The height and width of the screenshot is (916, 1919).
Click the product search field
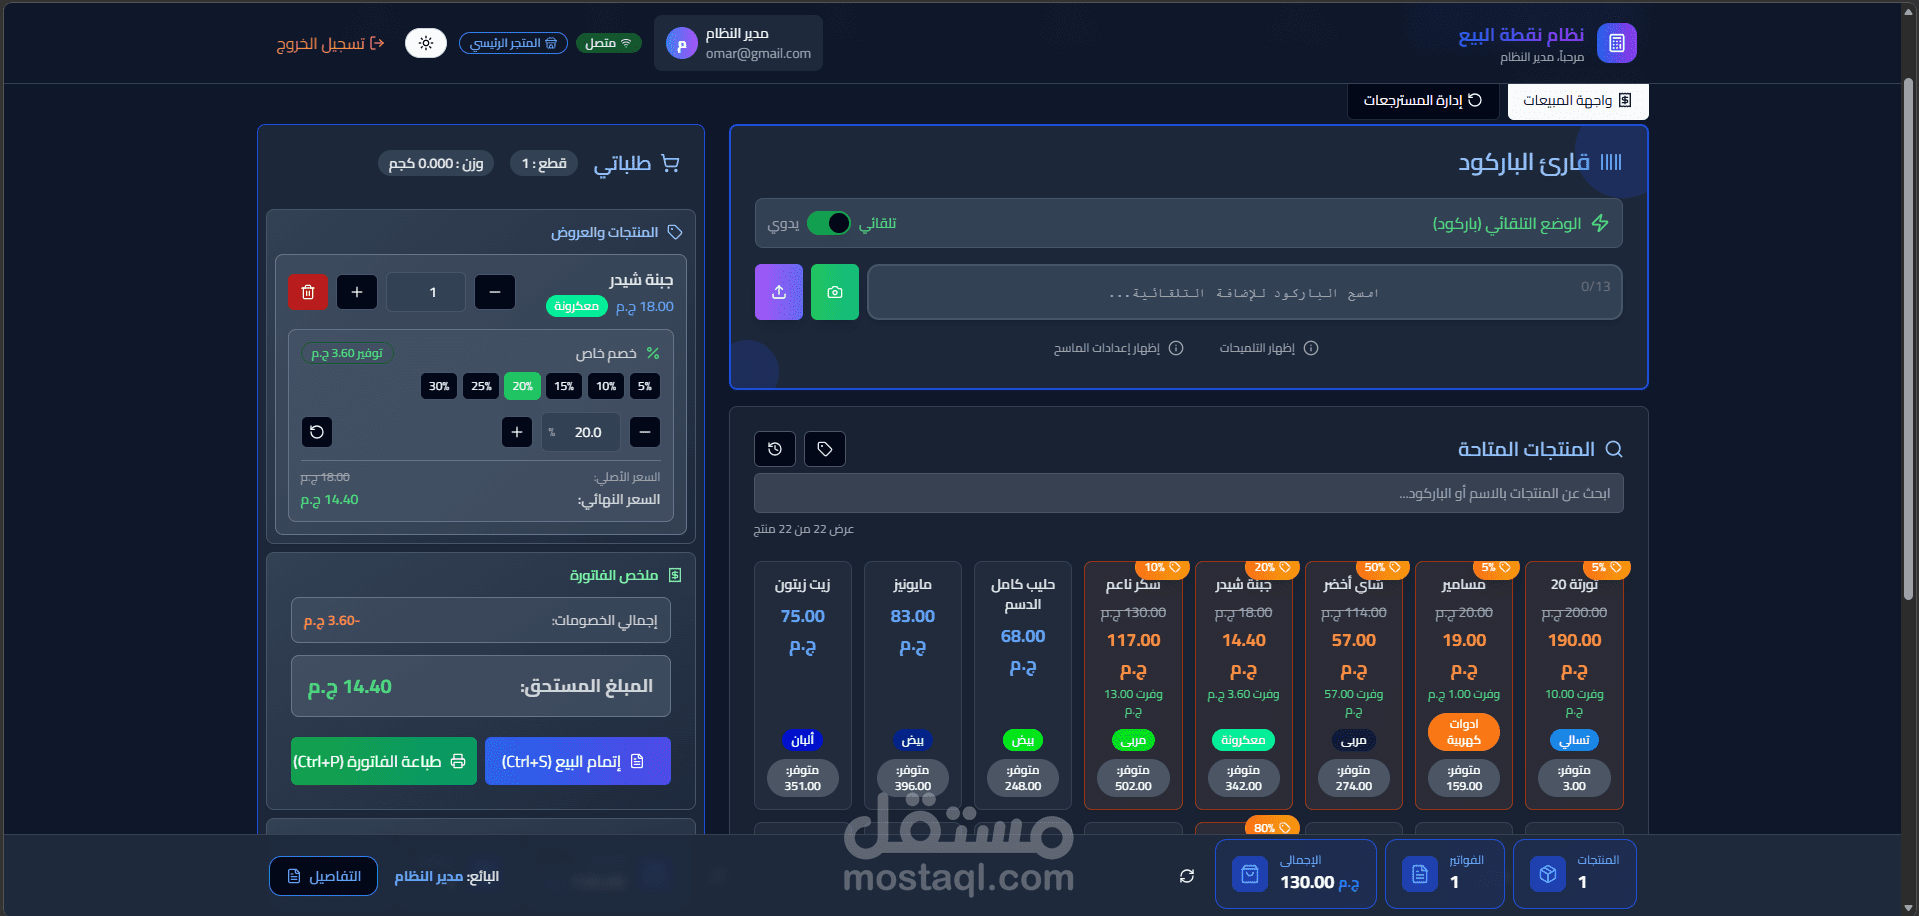(x=1186, y=492)
